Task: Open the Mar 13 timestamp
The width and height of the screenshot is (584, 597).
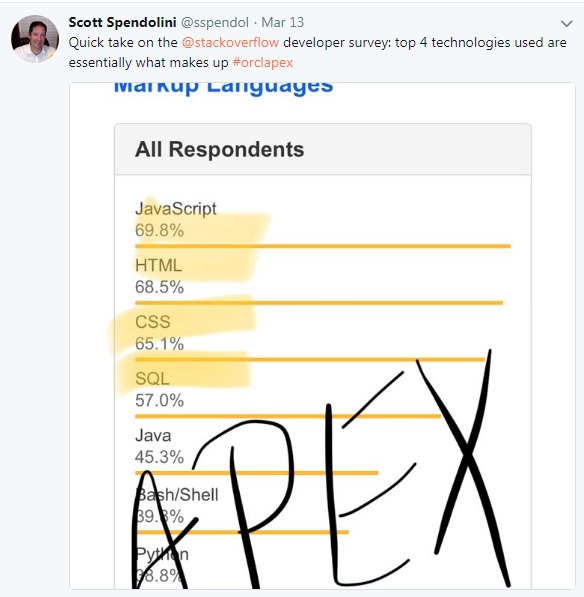Action: point(282,22)
